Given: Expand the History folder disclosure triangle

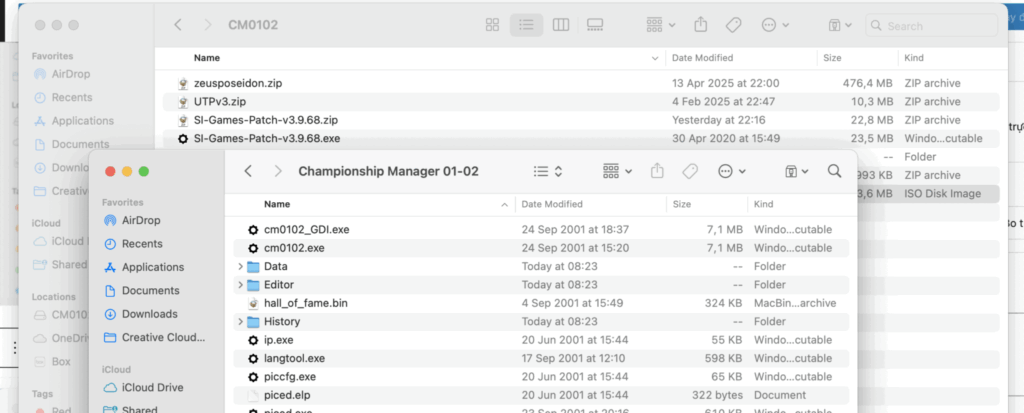Looking at the screenshot, I should click(241, 322).
